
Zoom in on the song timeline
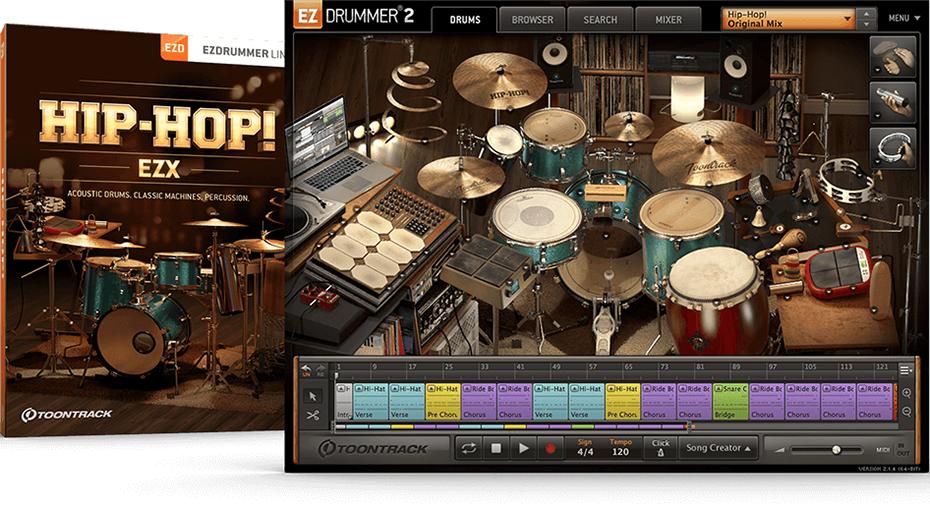[x=906, y=393]
